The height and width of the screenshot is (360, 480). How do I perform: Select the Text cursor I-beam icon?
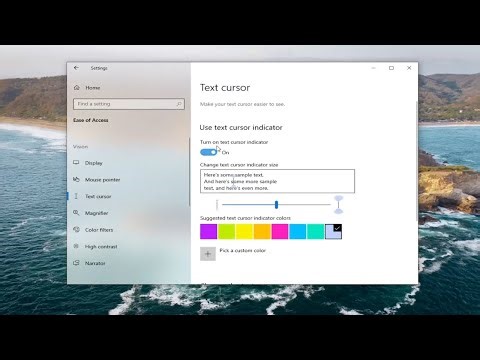pyautogui.click(x=76, y=196)
